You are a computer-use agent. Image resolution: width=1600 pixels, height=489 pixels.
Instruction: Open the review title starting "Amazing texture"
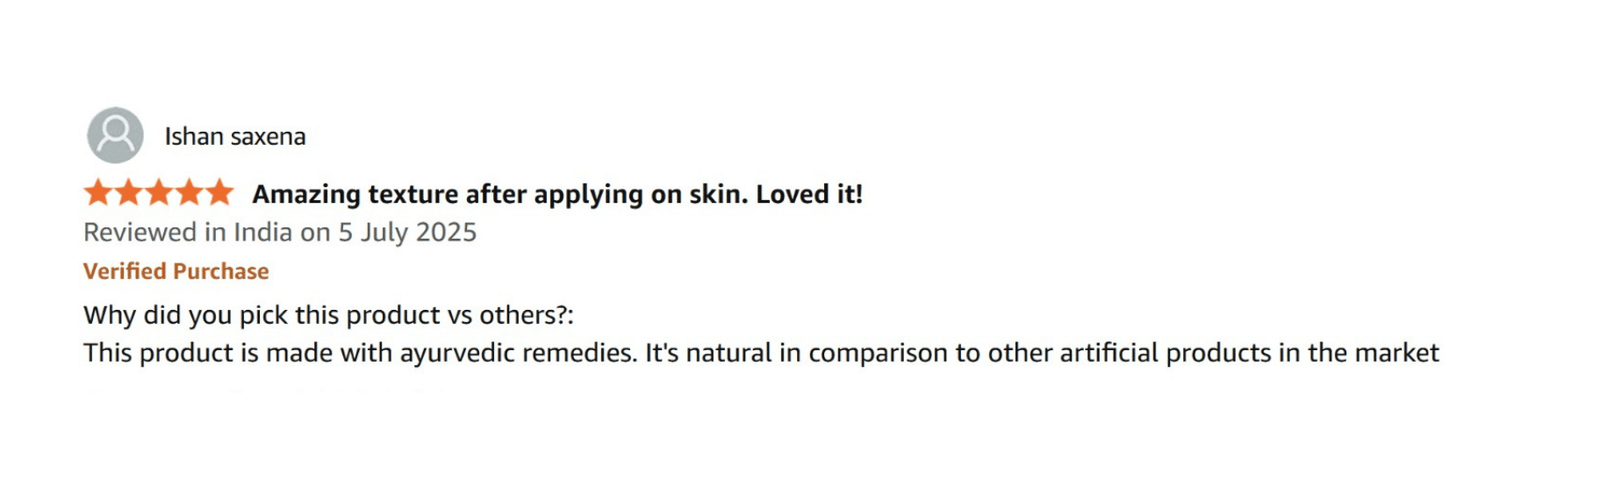[556, 194]
